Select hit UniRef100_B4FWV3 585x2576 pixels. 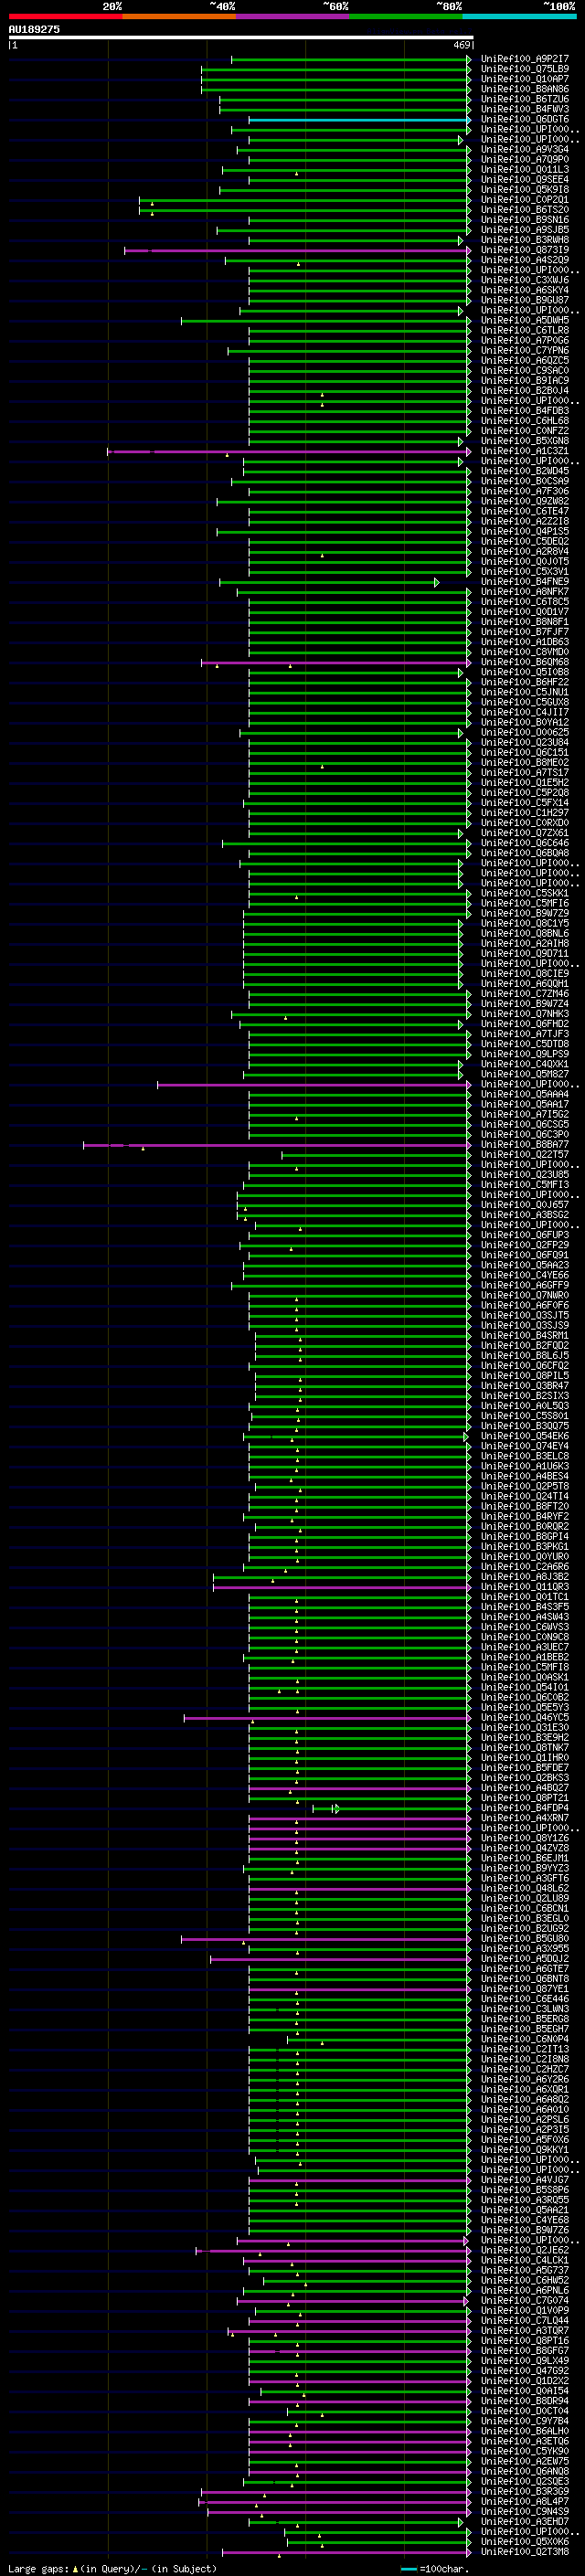tap(525, 109)
